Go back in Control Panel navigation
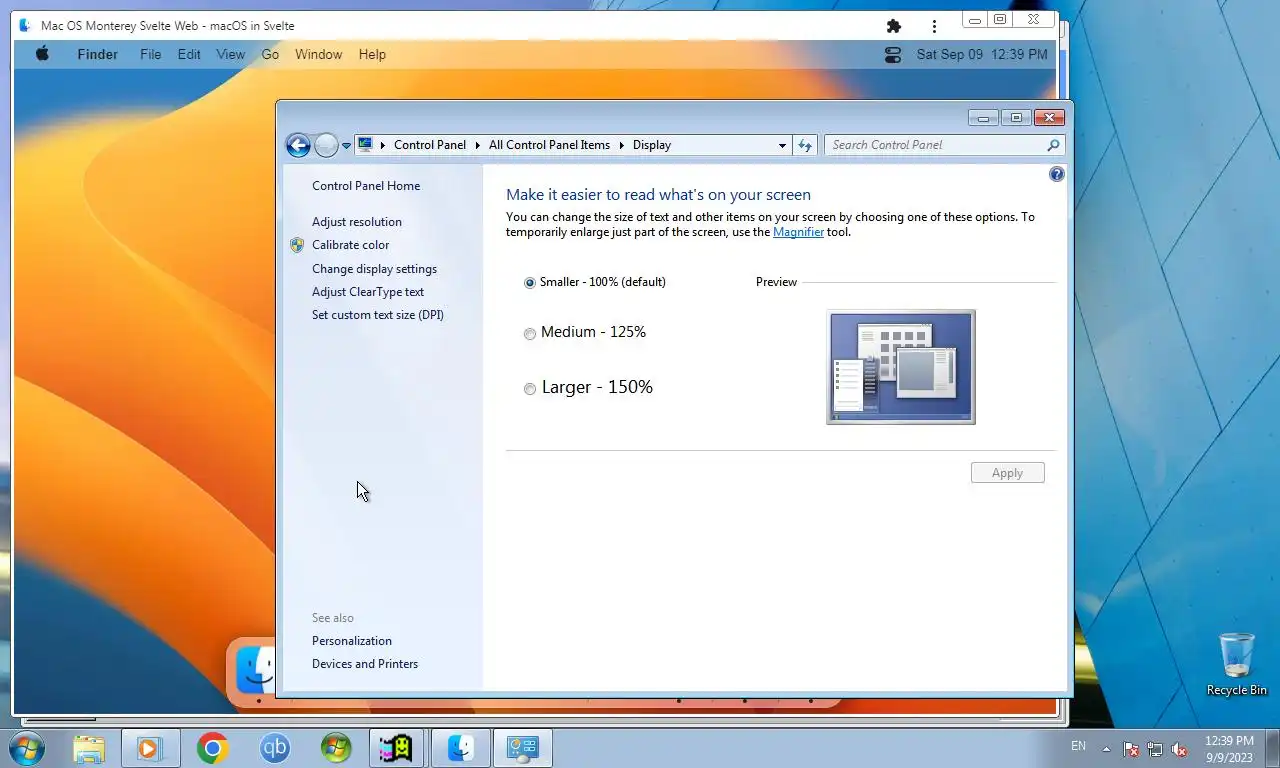 pos(298,145)
